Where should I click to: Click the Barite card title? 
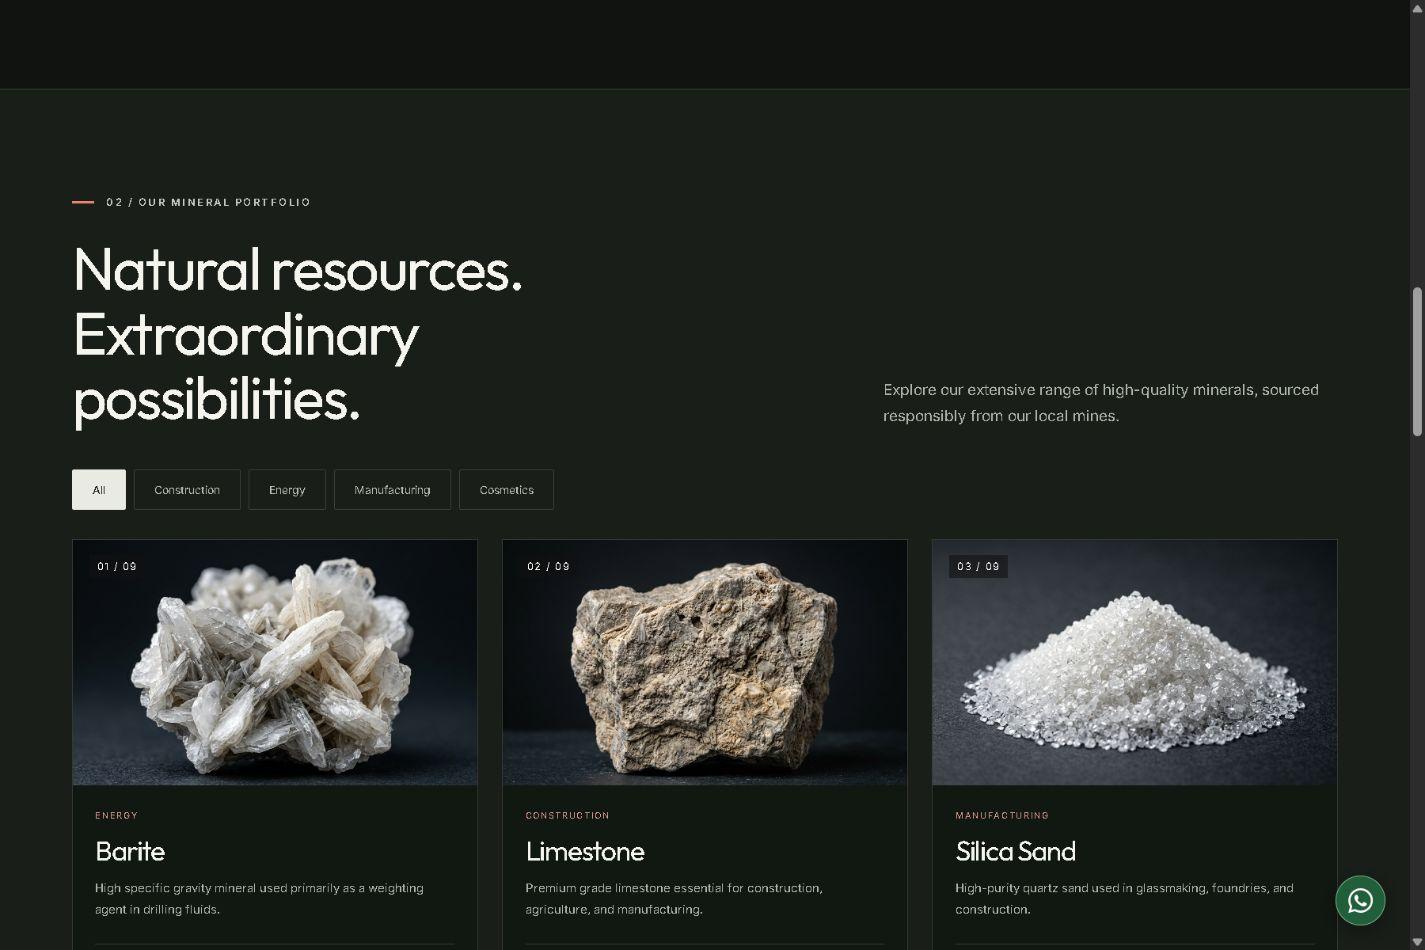pyautogui.click(x=130, y=851)
